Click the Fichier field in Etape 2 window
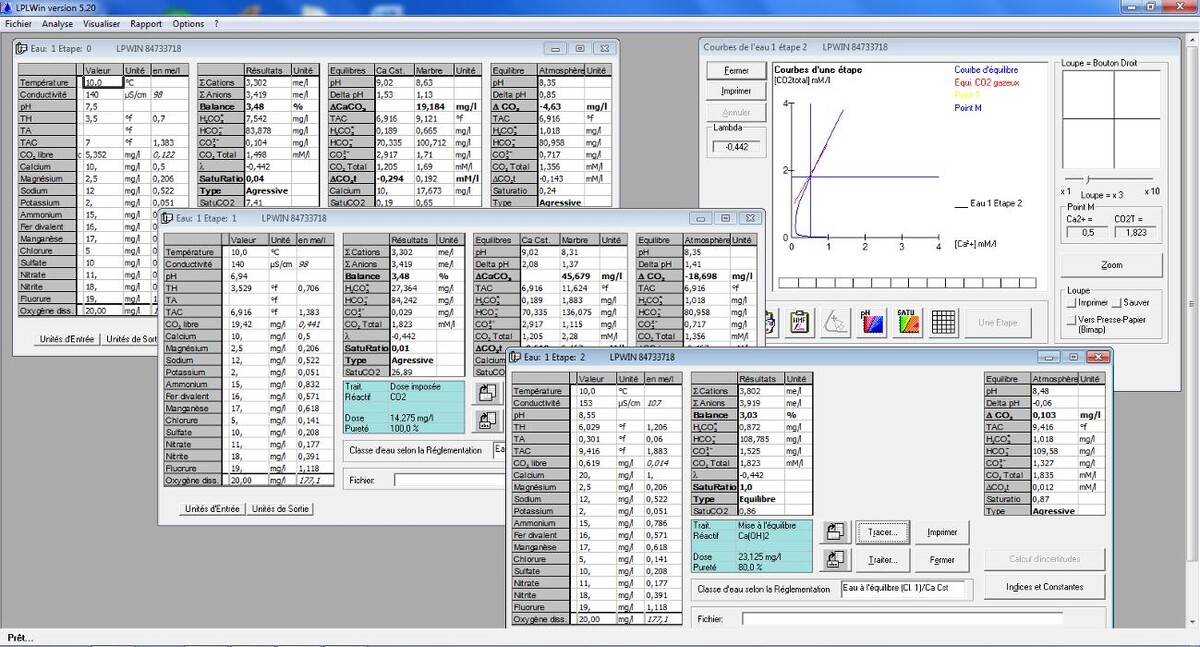The height and width of the screenshot is (647, 1200). click(x=900, y=619)
